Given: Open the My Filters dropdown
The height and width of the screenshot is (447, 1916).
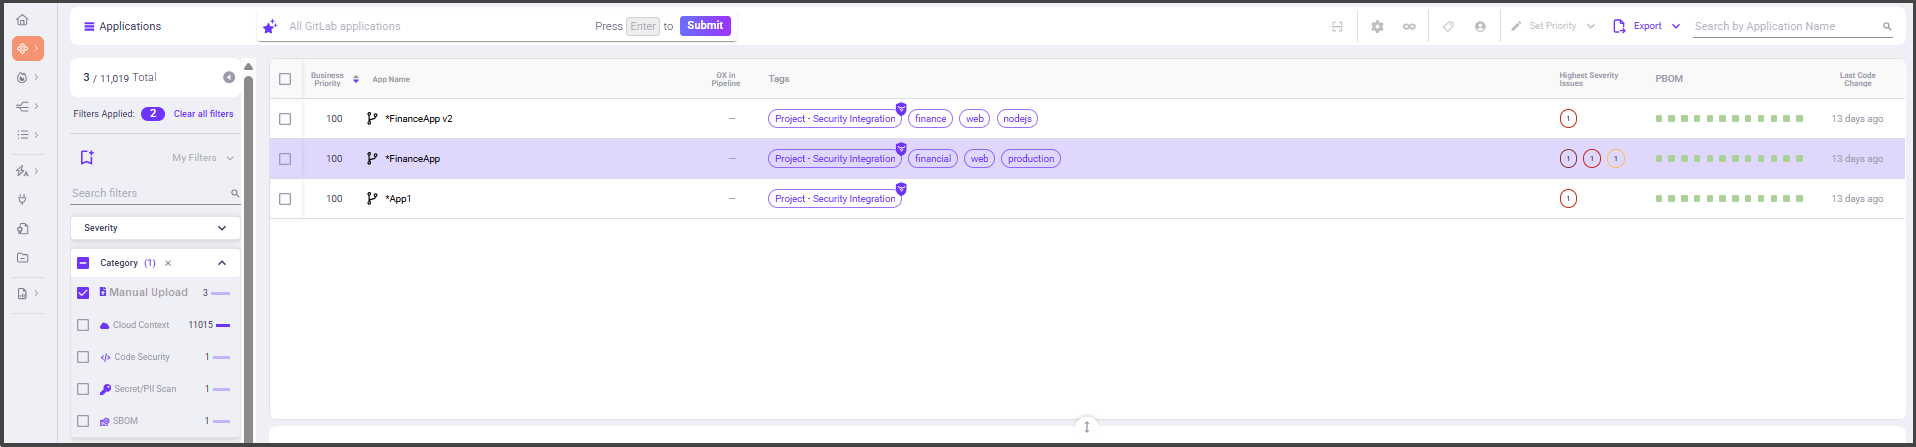Looking at the screenshot, I should click(202, 158).
